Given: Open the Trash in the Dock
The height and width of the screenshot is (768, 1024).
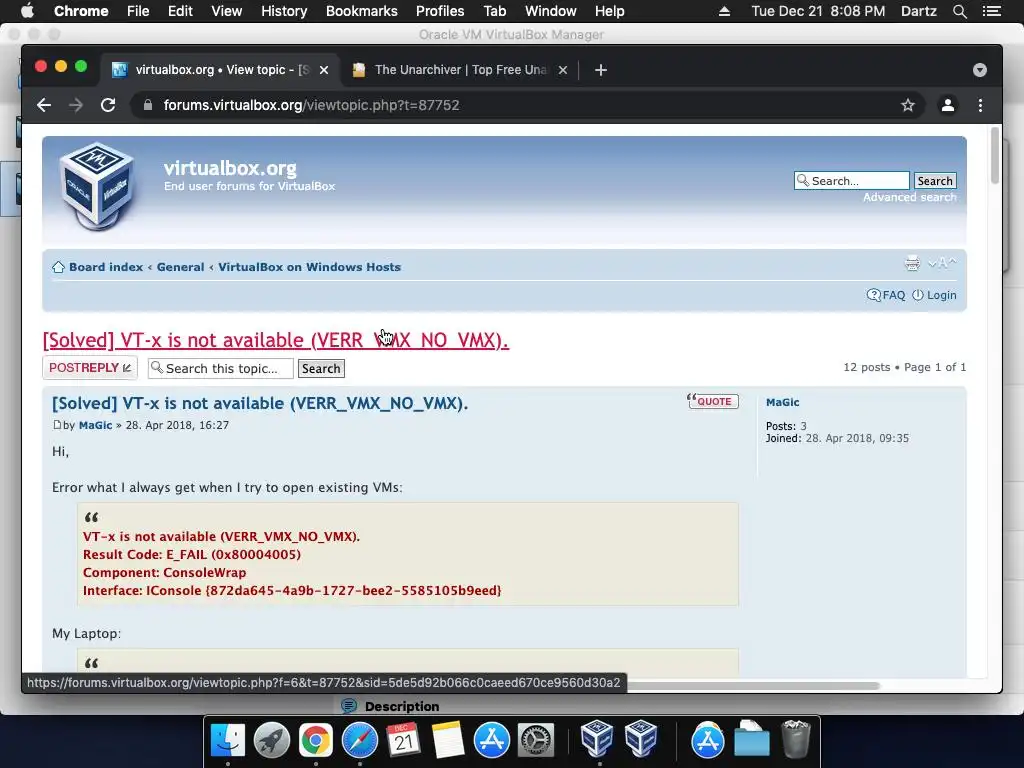Looking at the screenshot, I should pyautogui.click(x=795, y=740).
